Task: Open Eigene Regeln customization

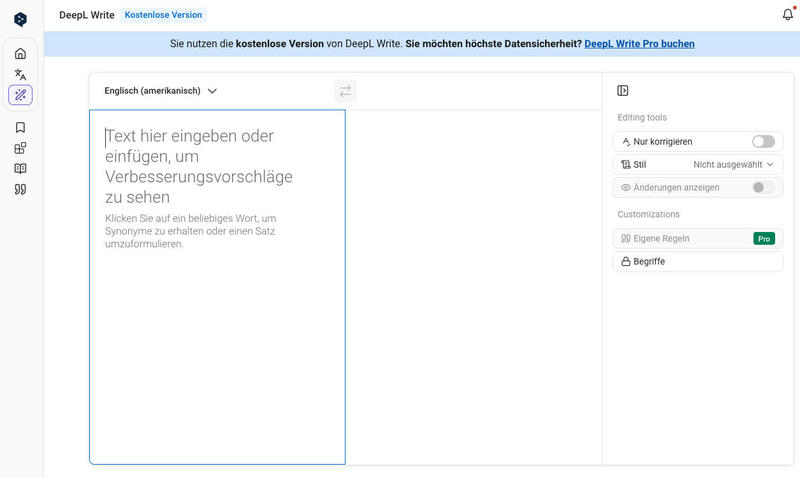Action: (698, 238)
